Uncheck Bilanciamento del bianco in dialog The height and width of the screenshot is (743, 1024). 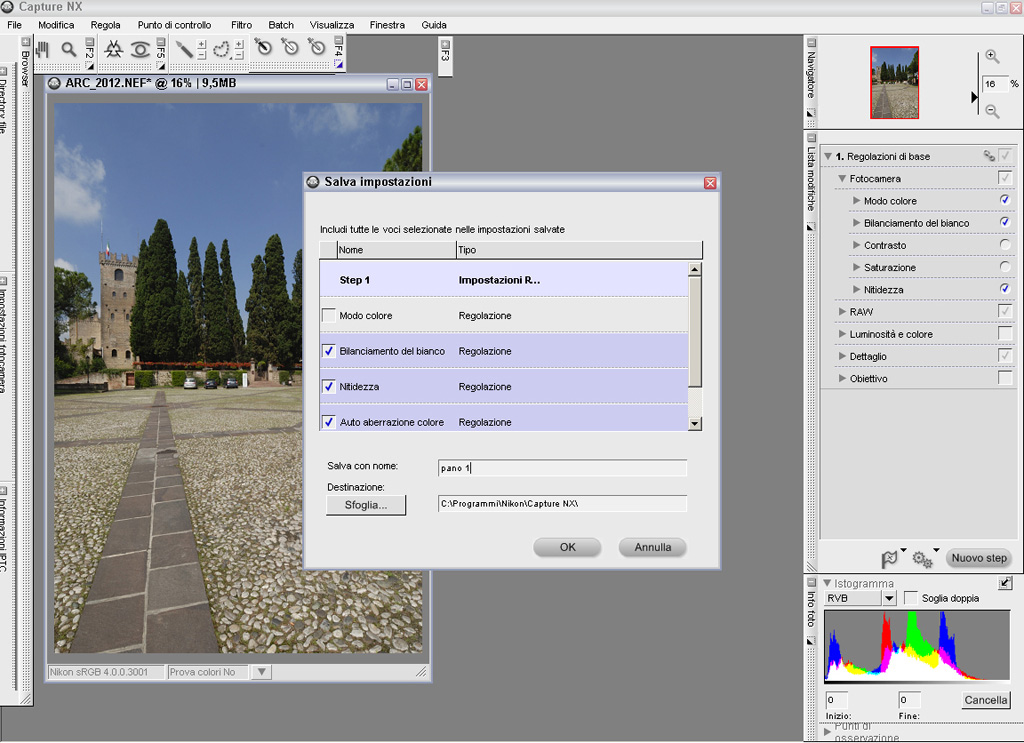328,351
